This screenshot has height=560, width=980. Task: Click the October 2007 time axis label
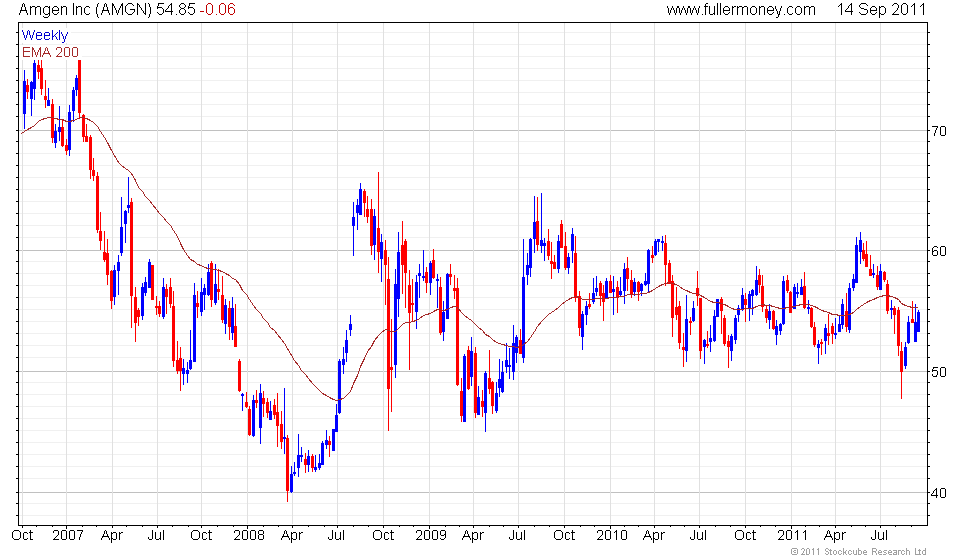[x=201, y=536]
